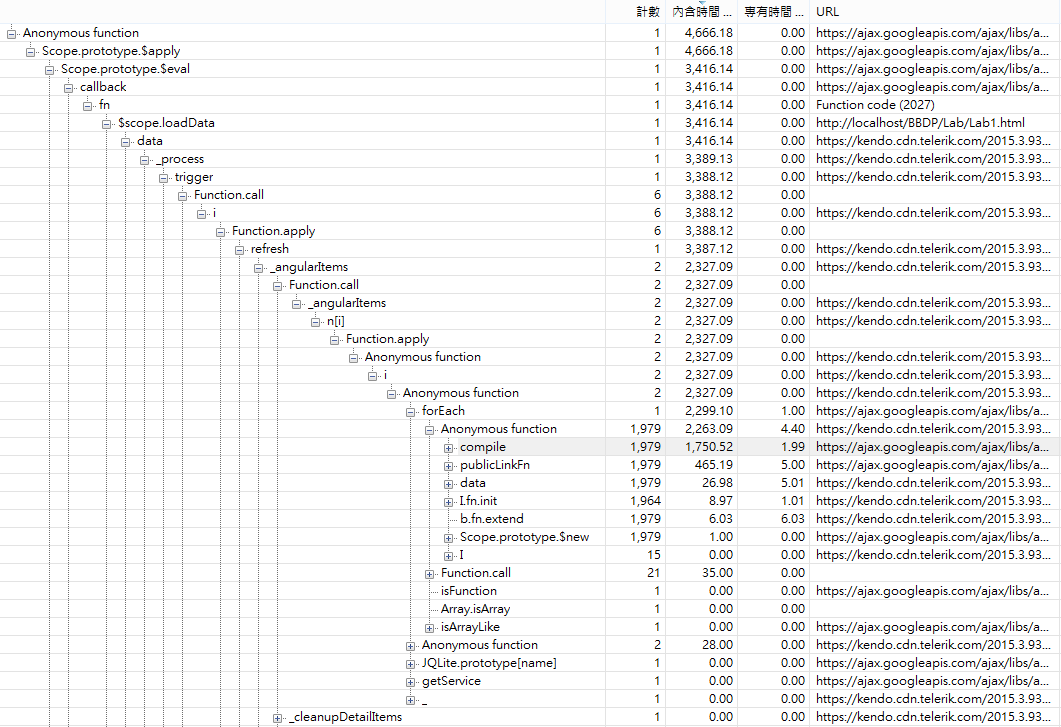Collapse the Scope.prototype.$apply node
The width and height of the screenshot is (1061, 727).
(x=30, y=51)
